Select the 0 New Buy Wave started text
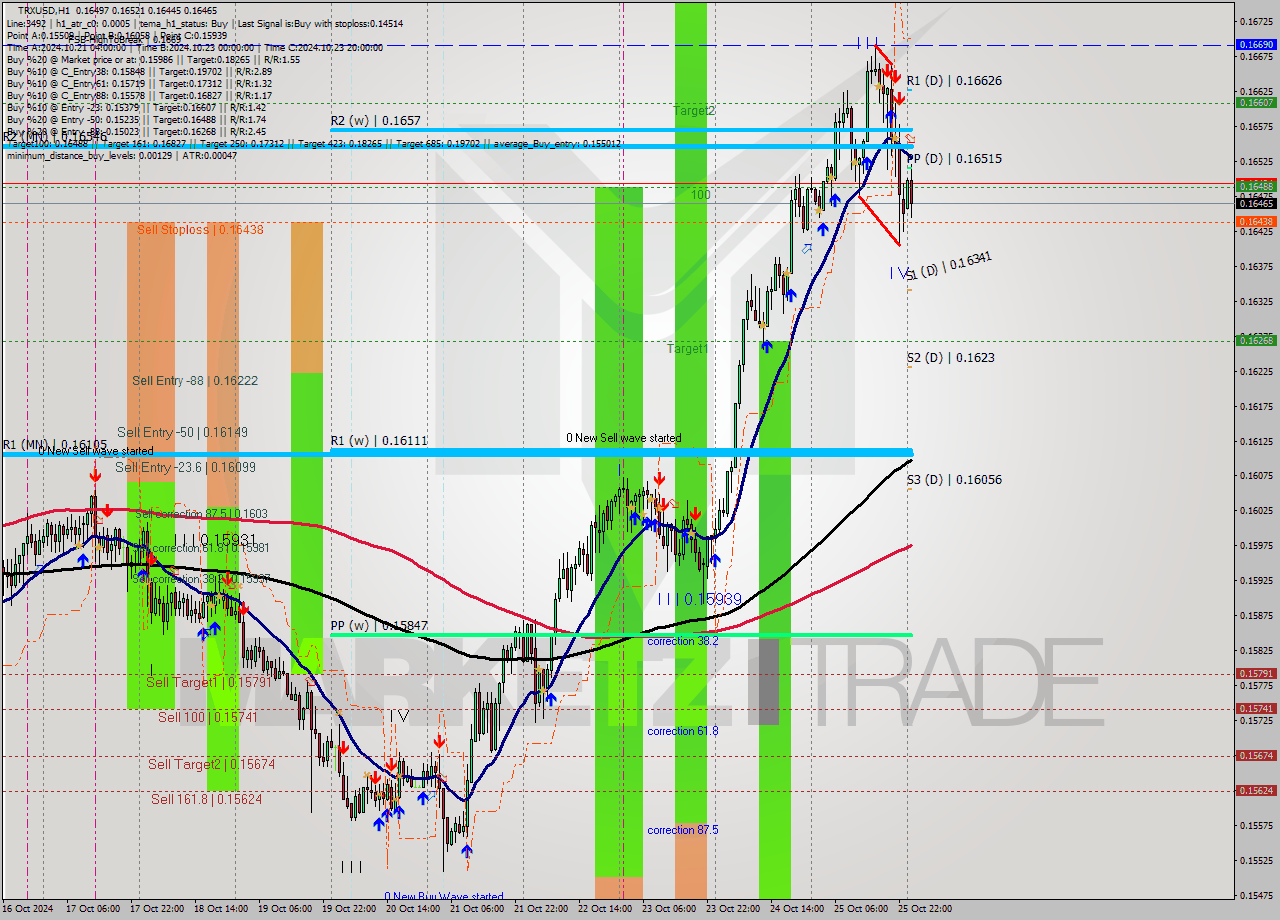The image size is (1280, 920). click(x=444, y=896)
